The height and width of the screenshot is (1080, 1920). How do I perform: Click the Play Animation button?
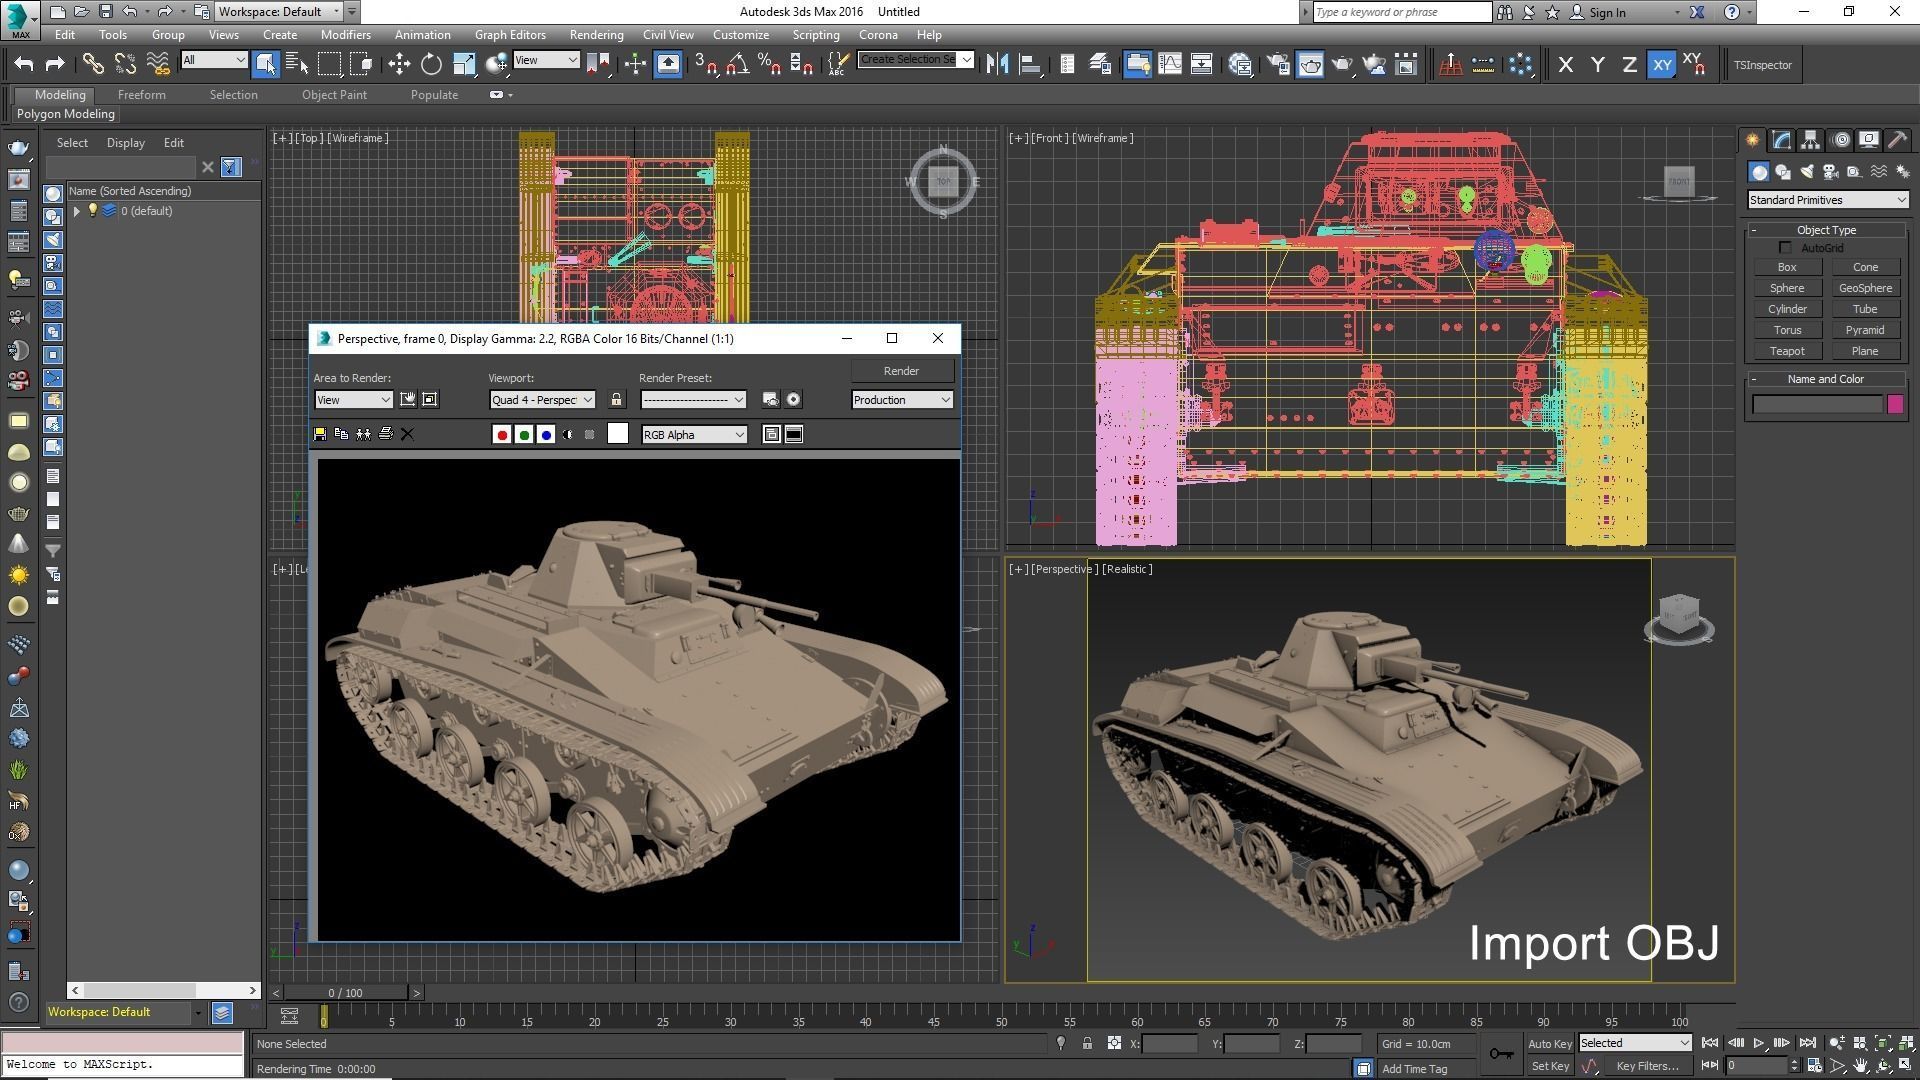(x=1759, y=1043)
